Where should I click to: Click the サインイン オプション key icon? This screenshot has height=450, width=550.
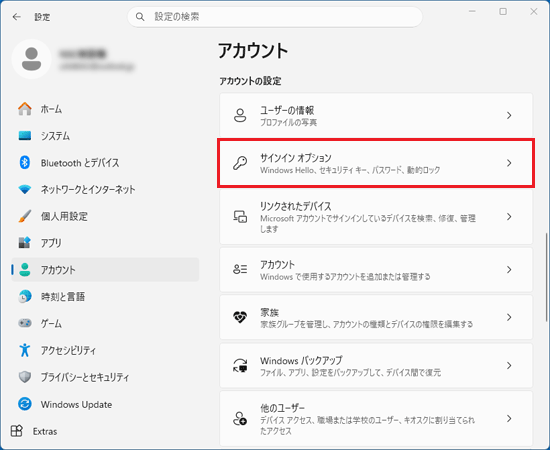[x=240, y=163]
